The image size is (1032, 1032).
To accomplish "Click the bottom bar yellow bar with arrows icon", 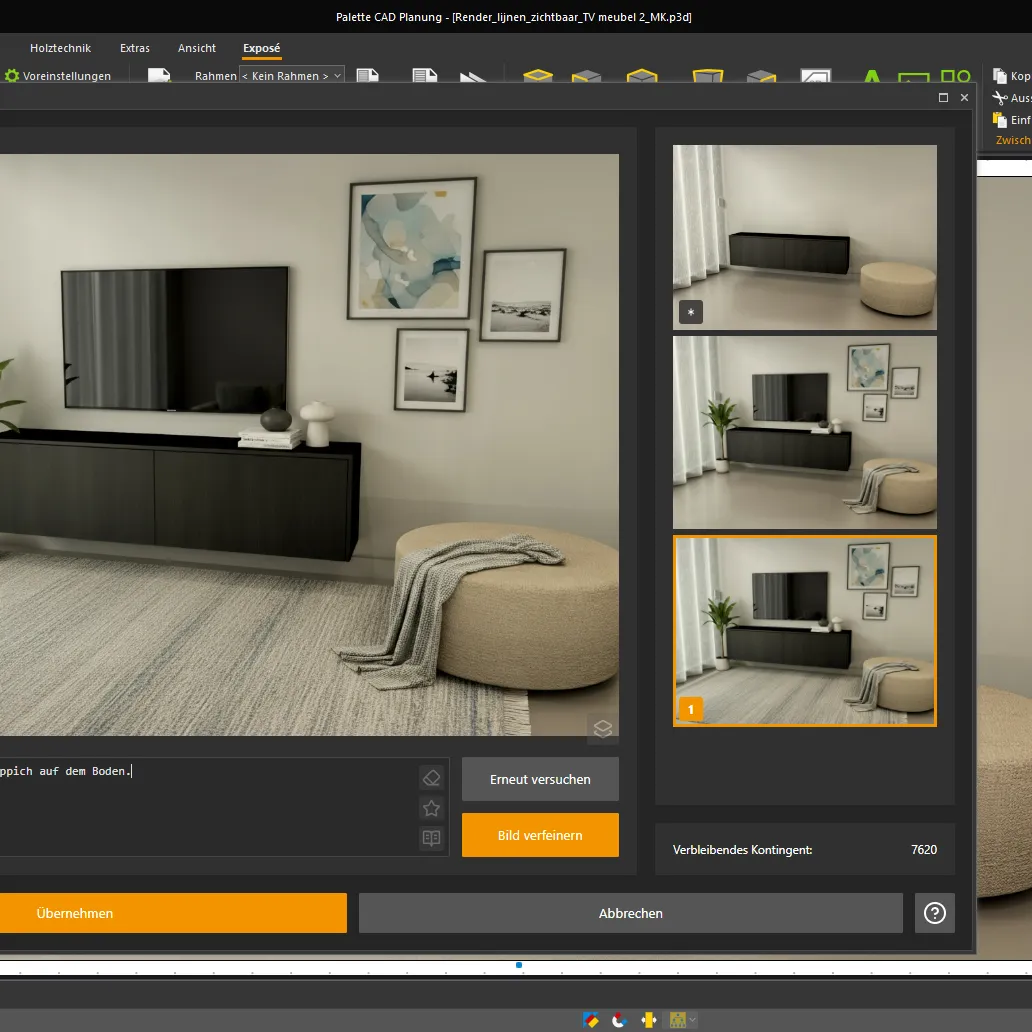I will tap(649, 1020).
